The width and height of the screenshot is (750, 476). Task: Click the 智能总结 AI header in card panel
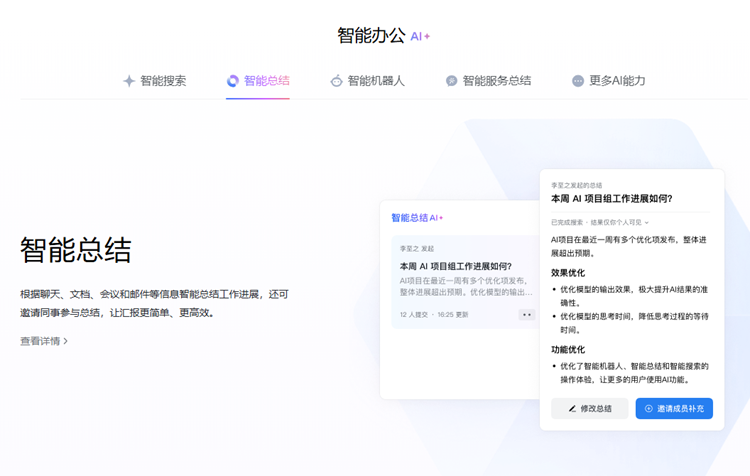pos(417,217)
